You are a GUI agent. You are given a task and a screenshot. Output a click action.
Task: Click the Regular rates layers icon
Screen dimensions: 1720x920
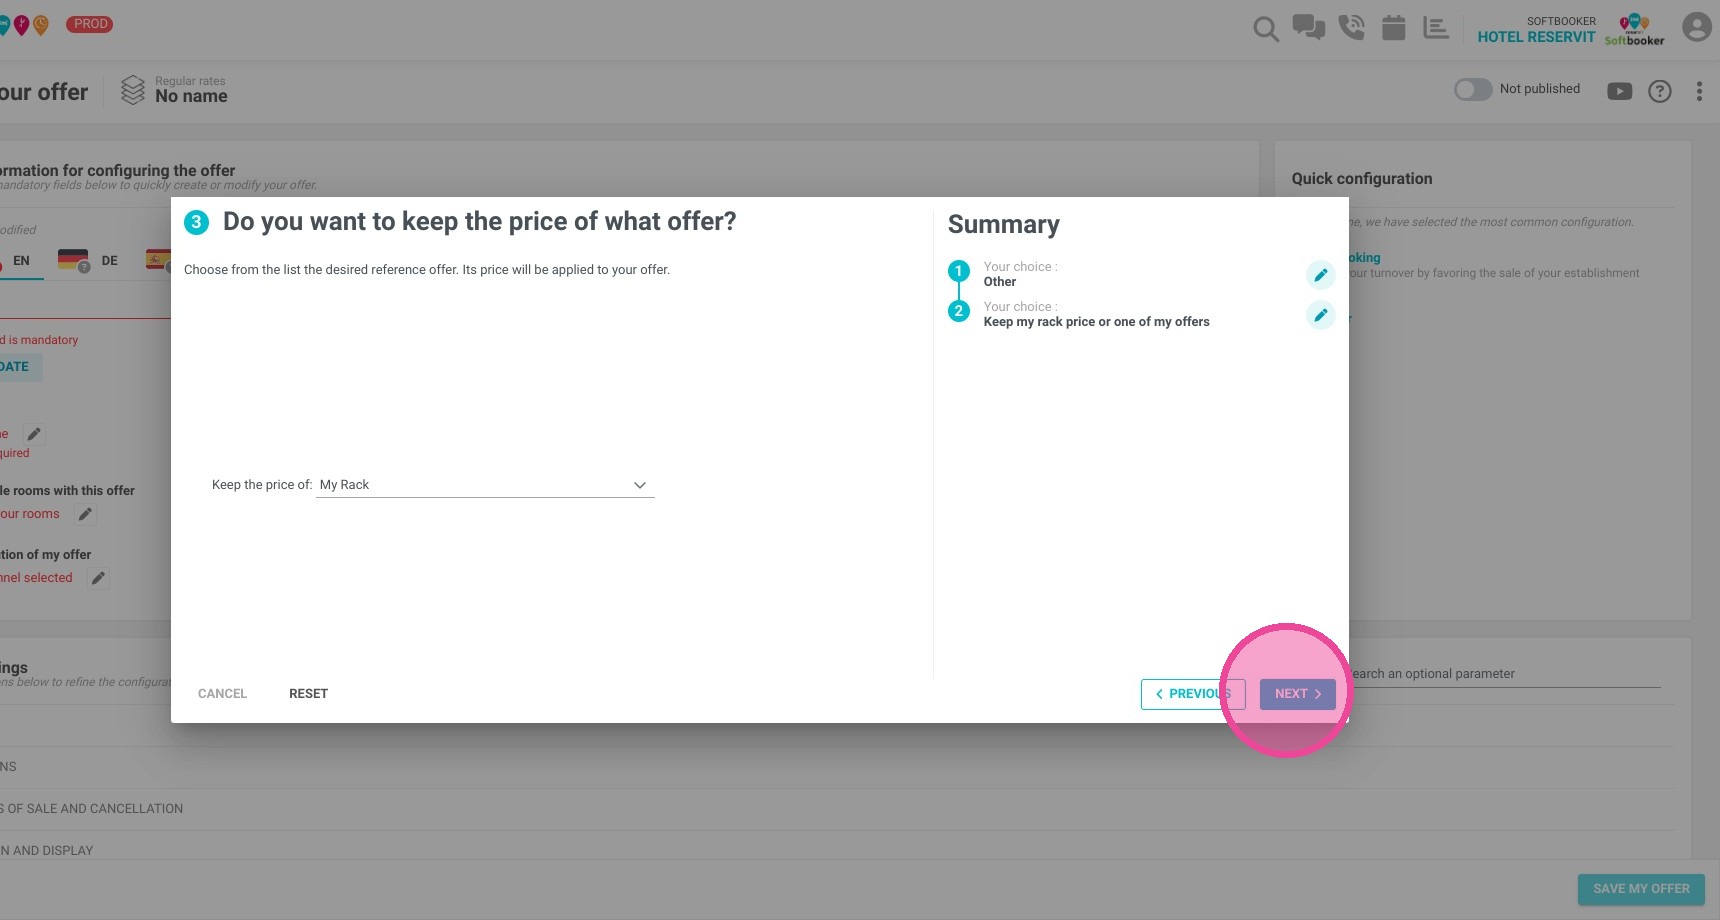(133, 90)
